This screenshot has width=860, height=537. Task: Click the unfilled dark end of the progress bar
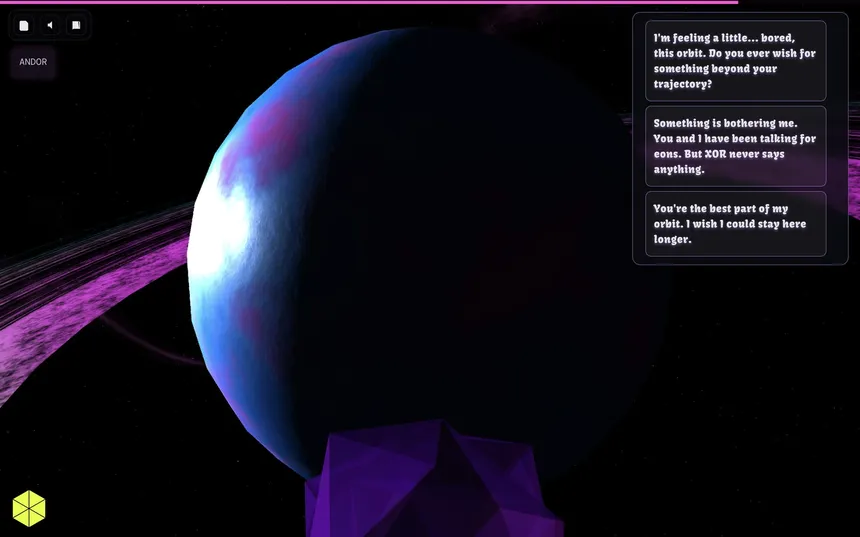coord(798,2)
